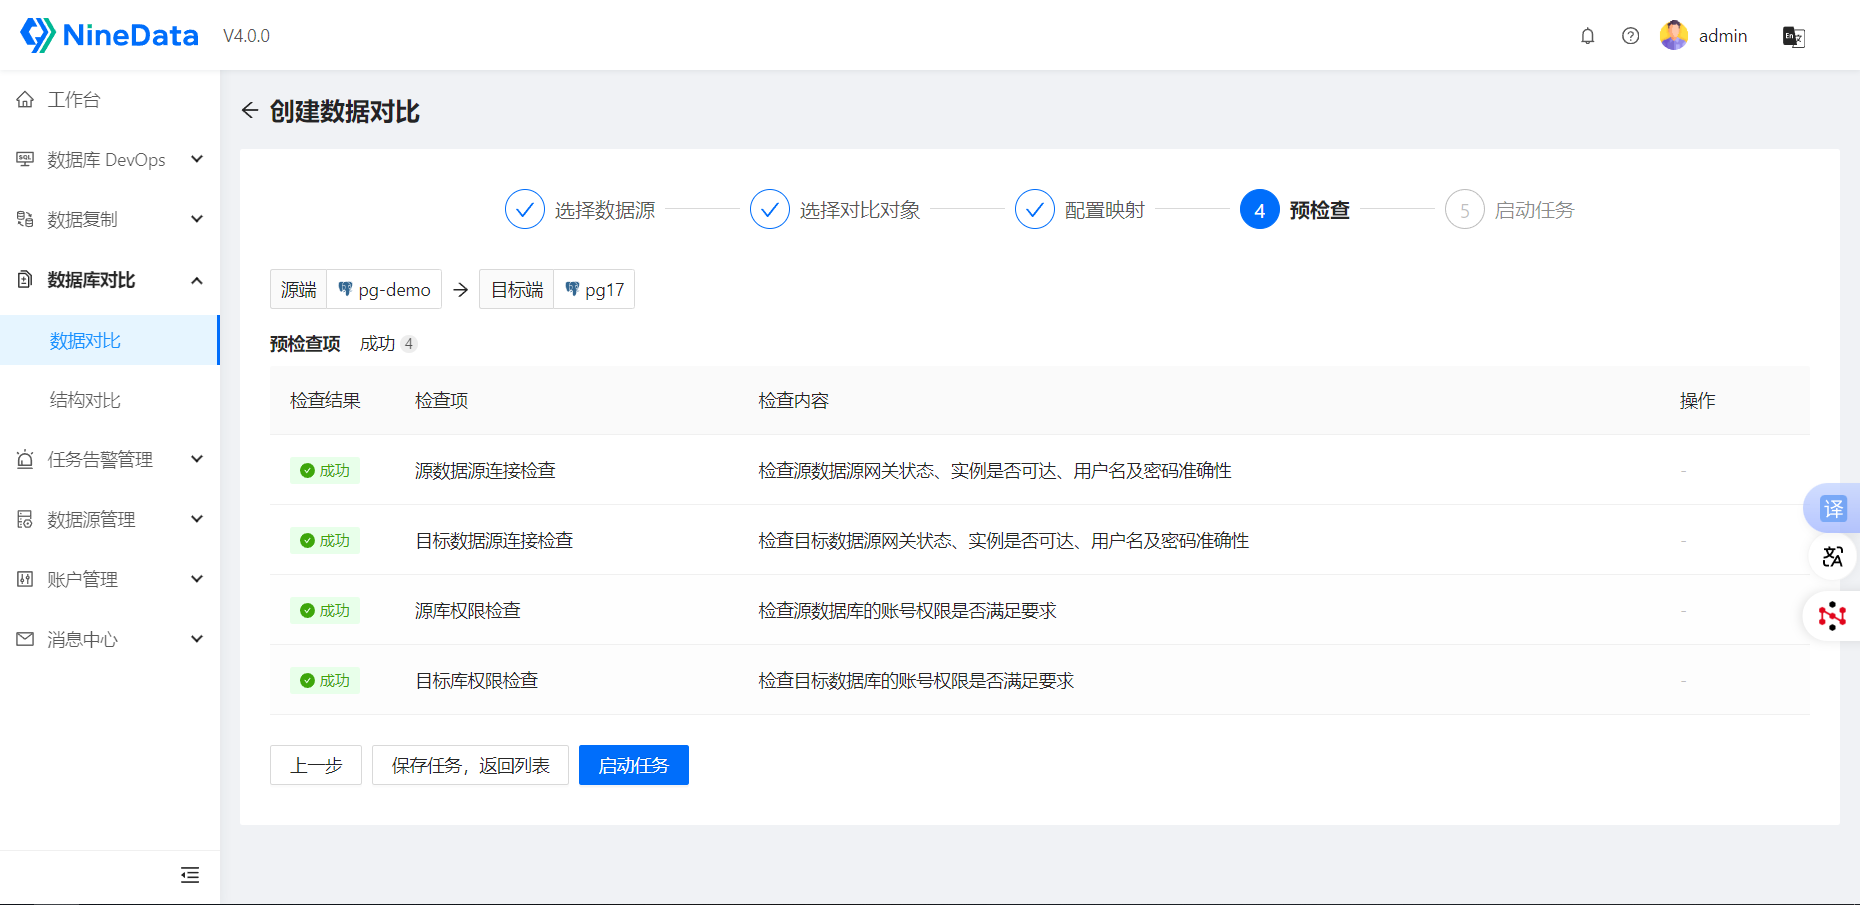This screenshot has width=1860, height=905.
Task: Click the 上一步 button
Action: click(x=316, y=765)
